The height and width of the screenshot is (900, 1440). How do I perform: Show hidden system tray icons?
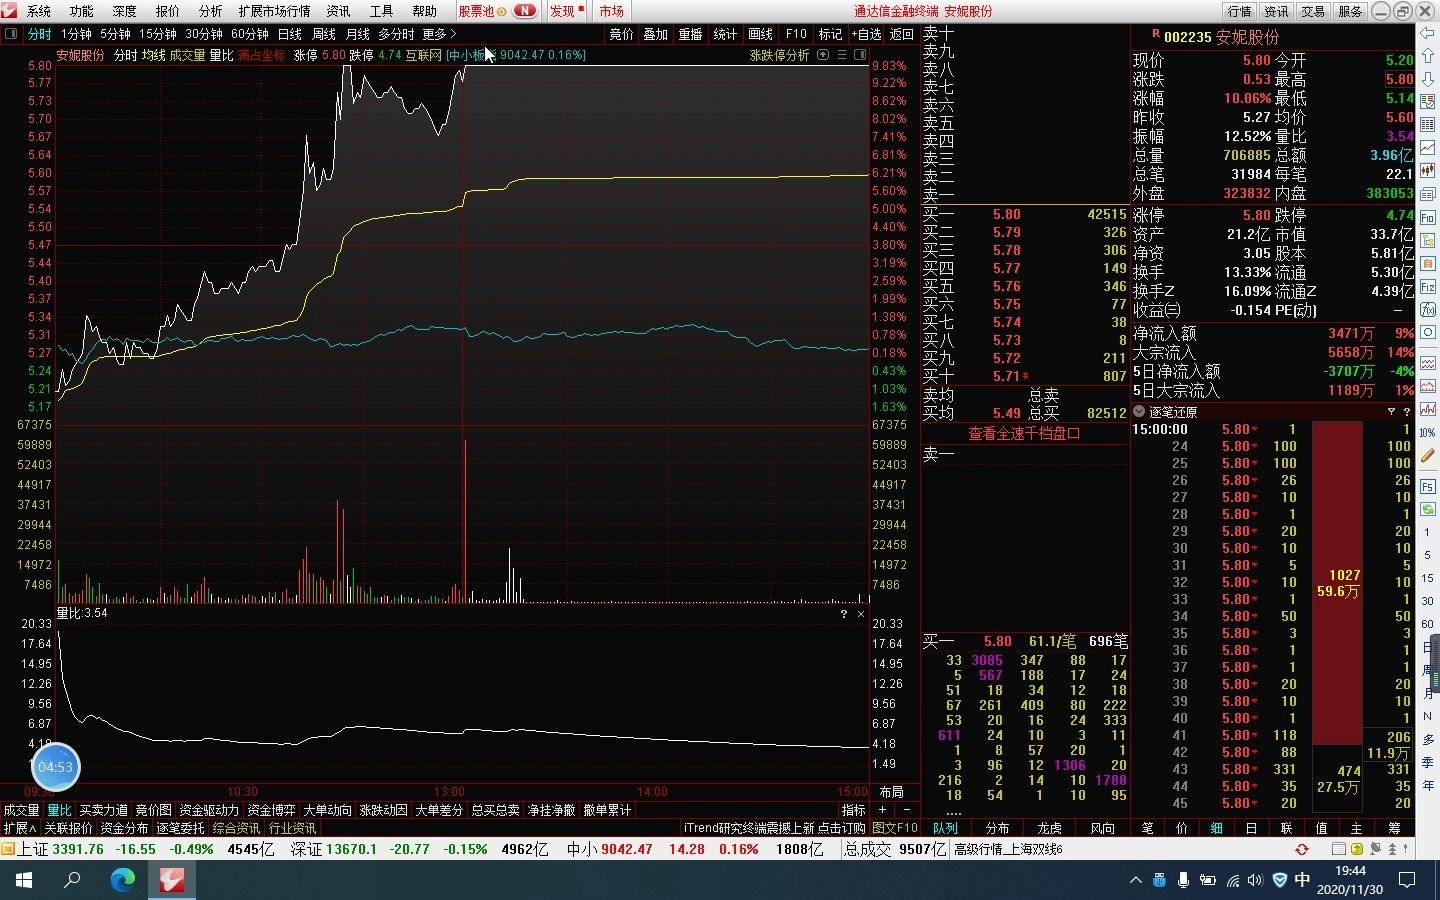click(1135, 880)
